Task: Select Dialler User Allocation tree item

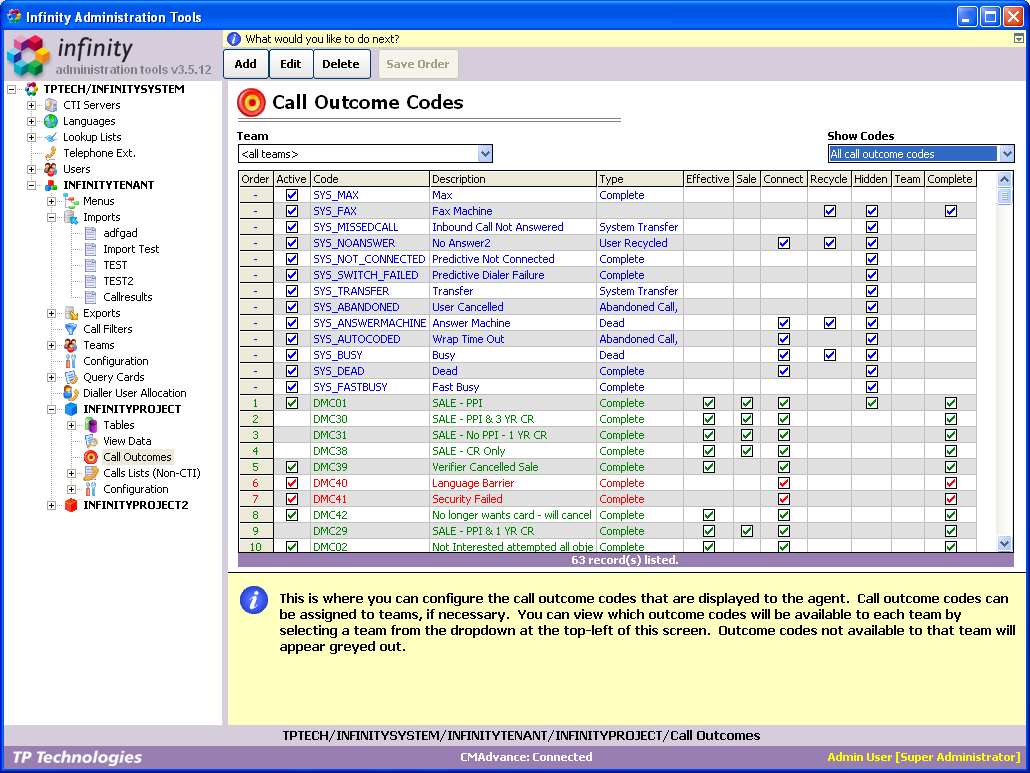Action: tap(135, 393)
